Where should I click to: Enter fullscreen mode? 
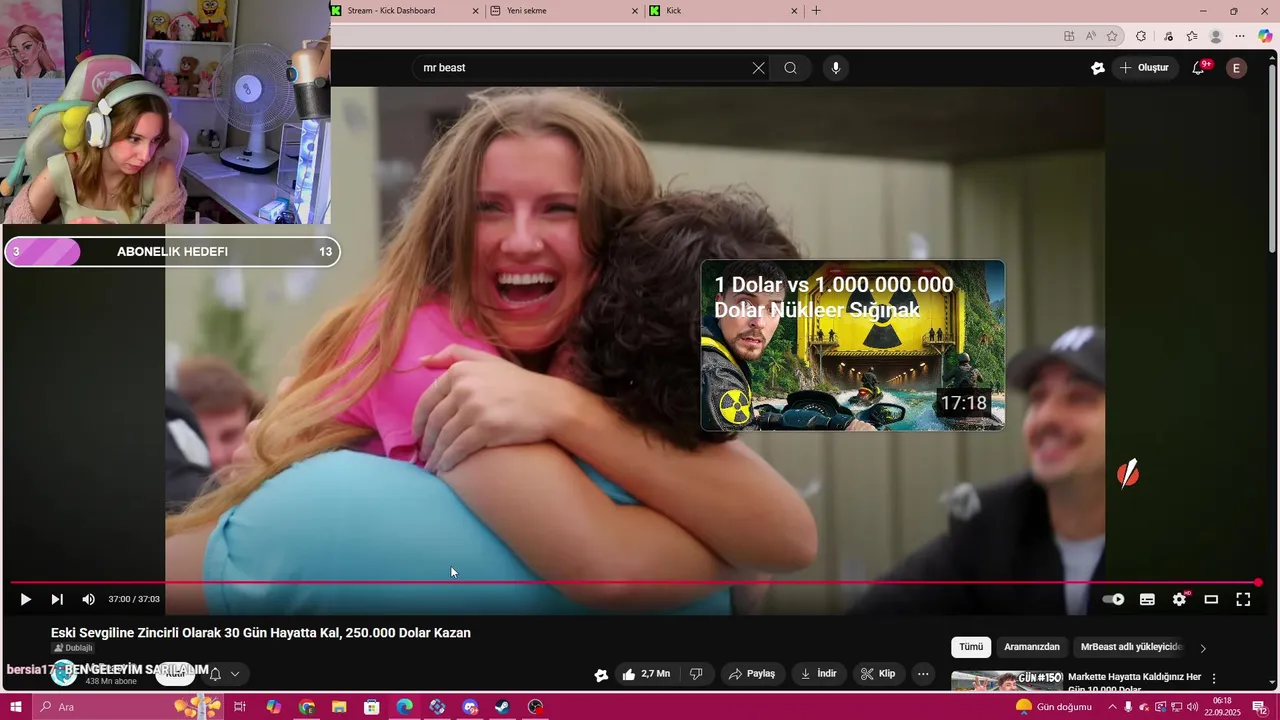(1243, 599)
